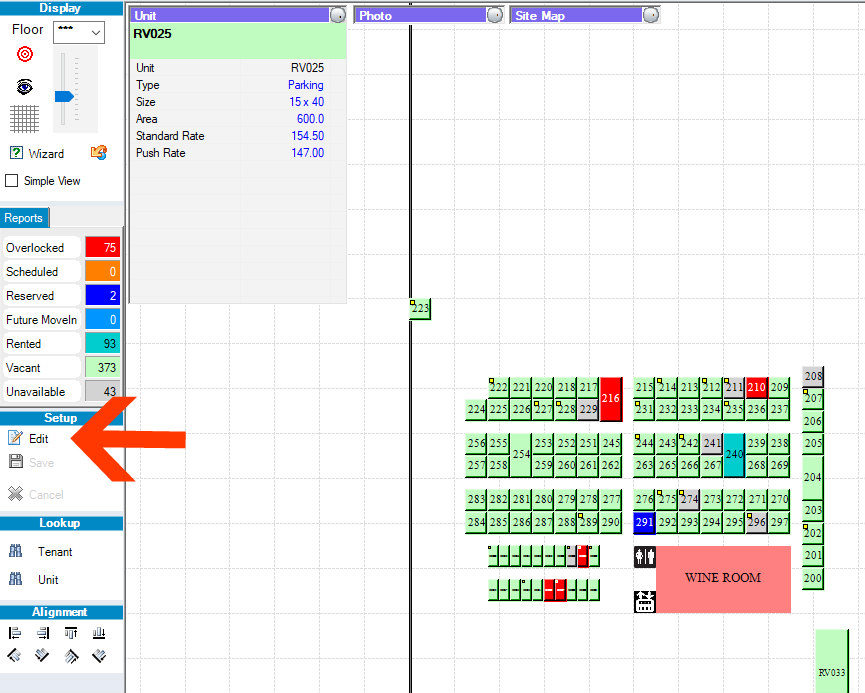Click second rotate icon in Alignment
The image size is (865, 693).
point(42,655)
